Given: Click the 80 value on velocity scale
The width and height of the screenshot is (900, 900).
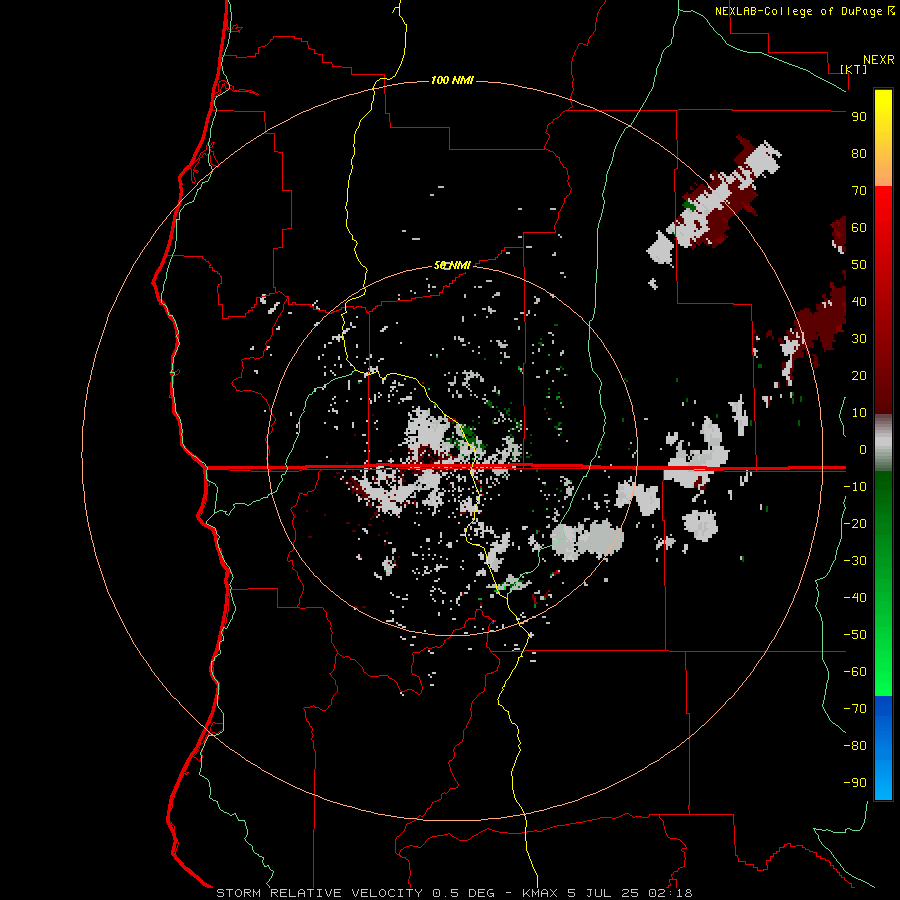Looking at the screenshot, I should 859,154.
